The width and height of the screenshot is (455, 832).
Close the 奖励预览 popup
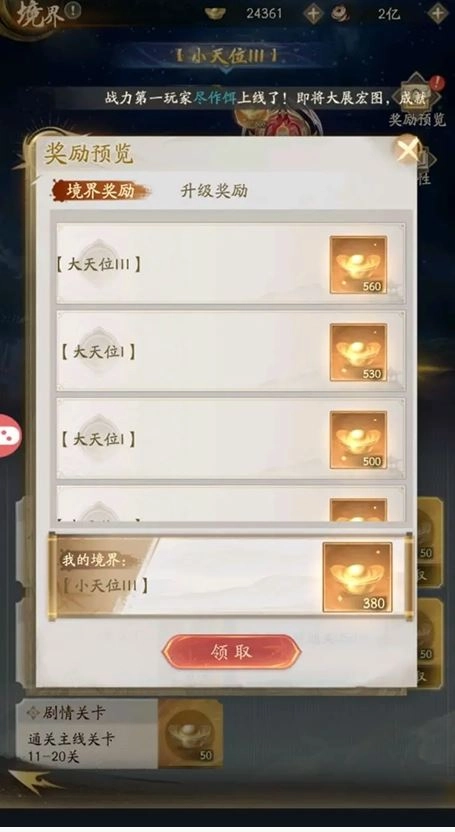tap(407, 150)
